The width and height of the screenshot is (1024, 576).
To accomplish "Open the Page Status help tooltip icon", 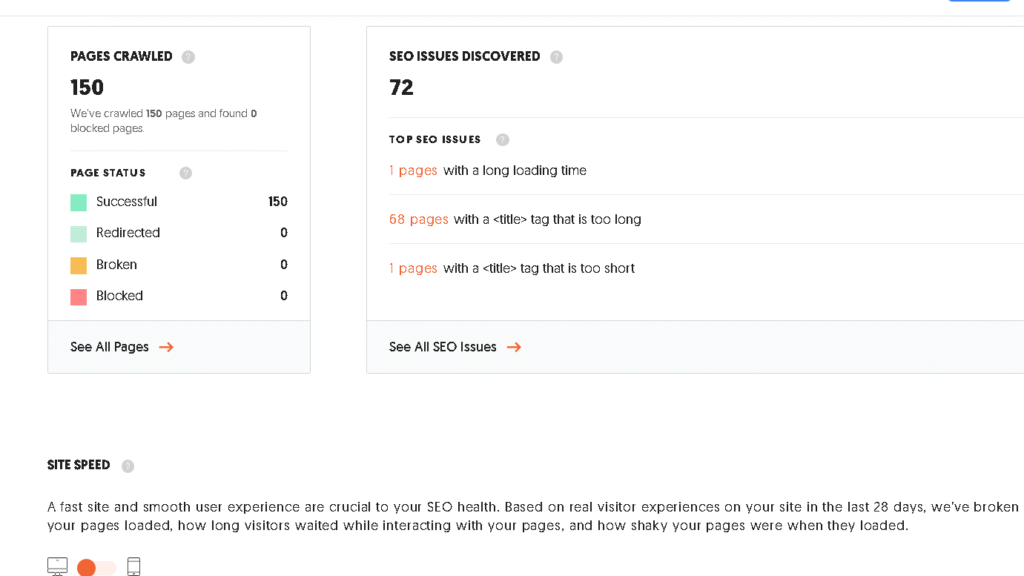I will [x=185, y=172].
